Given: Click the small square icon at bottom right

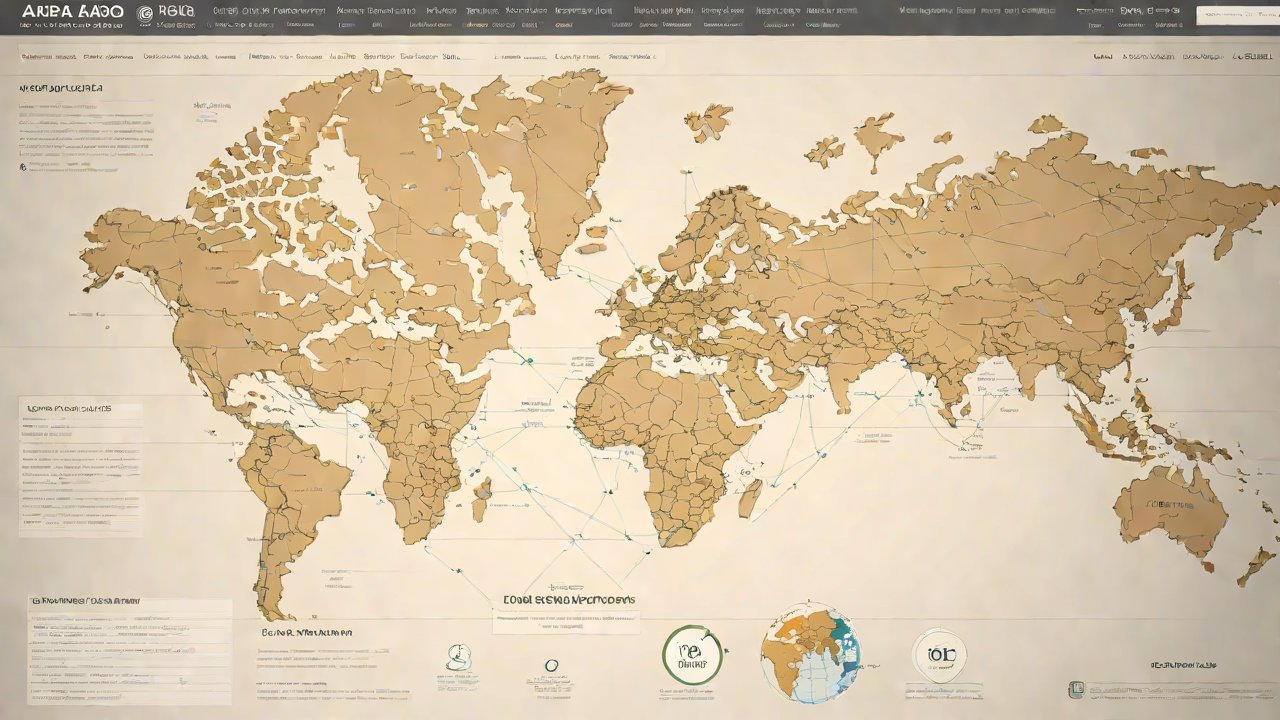Looking at the screenshot, I should pos(1076,689).
